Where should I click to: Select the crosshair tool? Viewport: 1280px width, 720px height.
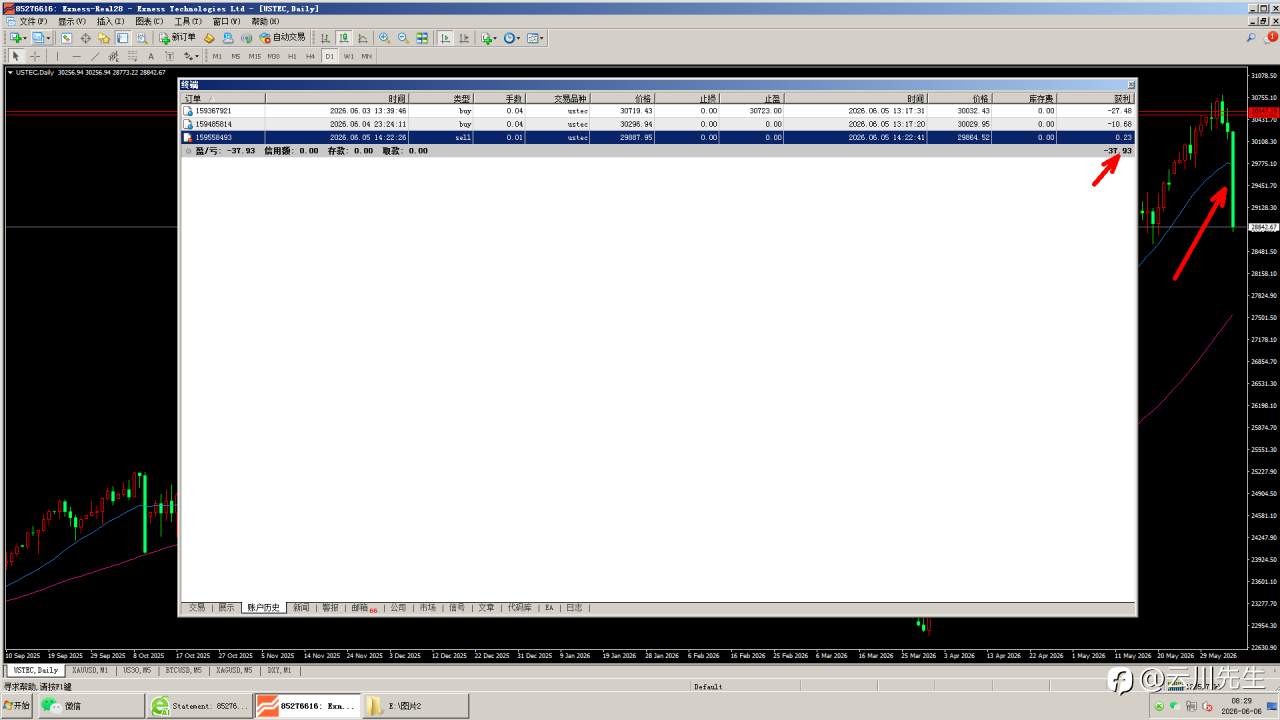point(35,56)
